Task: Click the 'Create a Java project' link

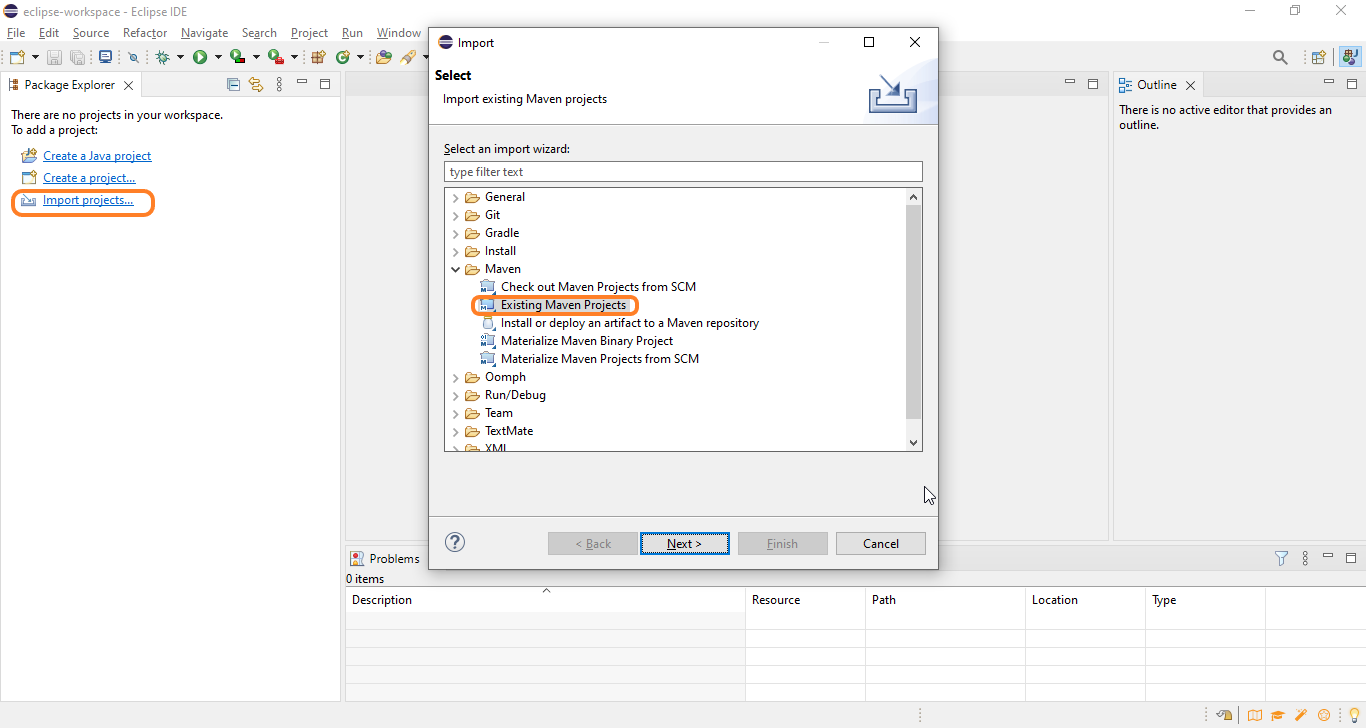Action: pyautogui.click(x=97, y=156)
